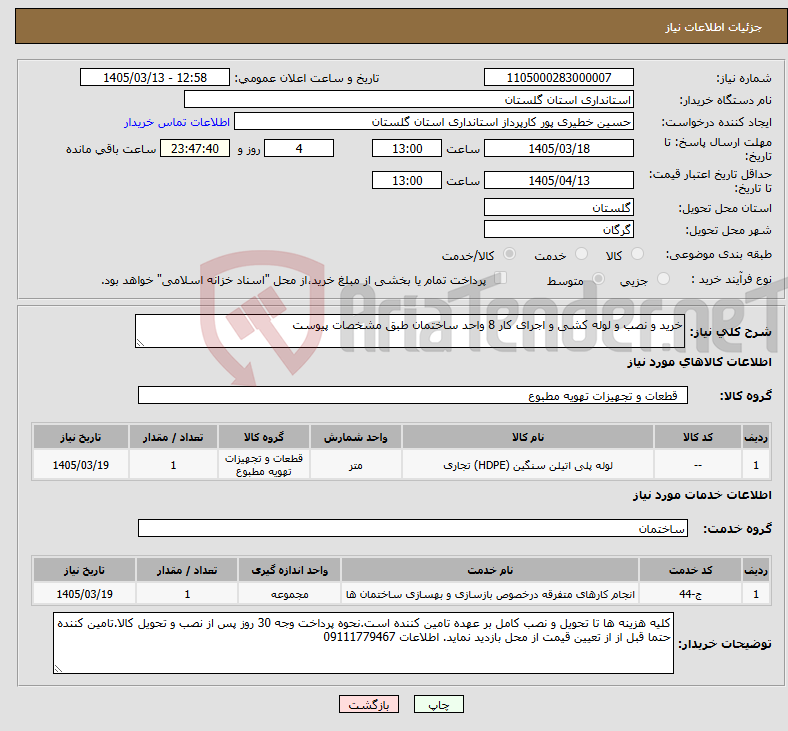Toggle the اسناد خزانه اسلامی payment checkbox
Viewport: 788px width, 731px height.
[500, 278]
